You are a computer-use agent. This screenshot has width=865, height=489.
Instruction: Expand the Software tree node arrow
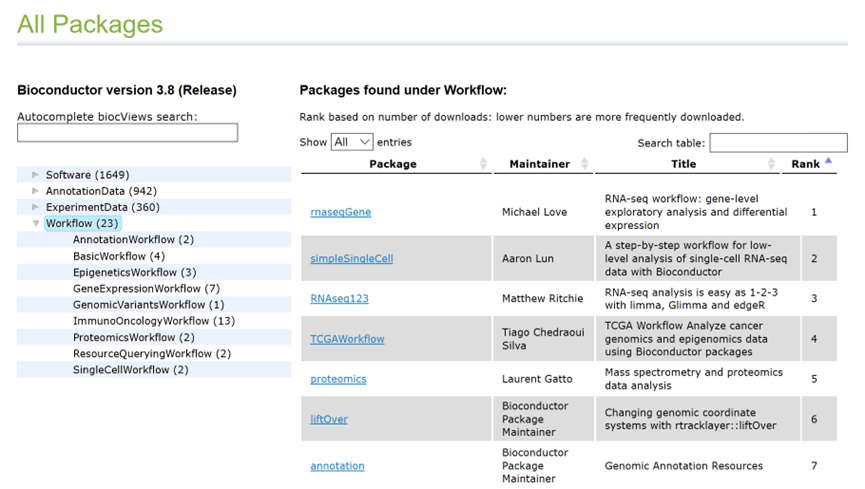(35, 174)
